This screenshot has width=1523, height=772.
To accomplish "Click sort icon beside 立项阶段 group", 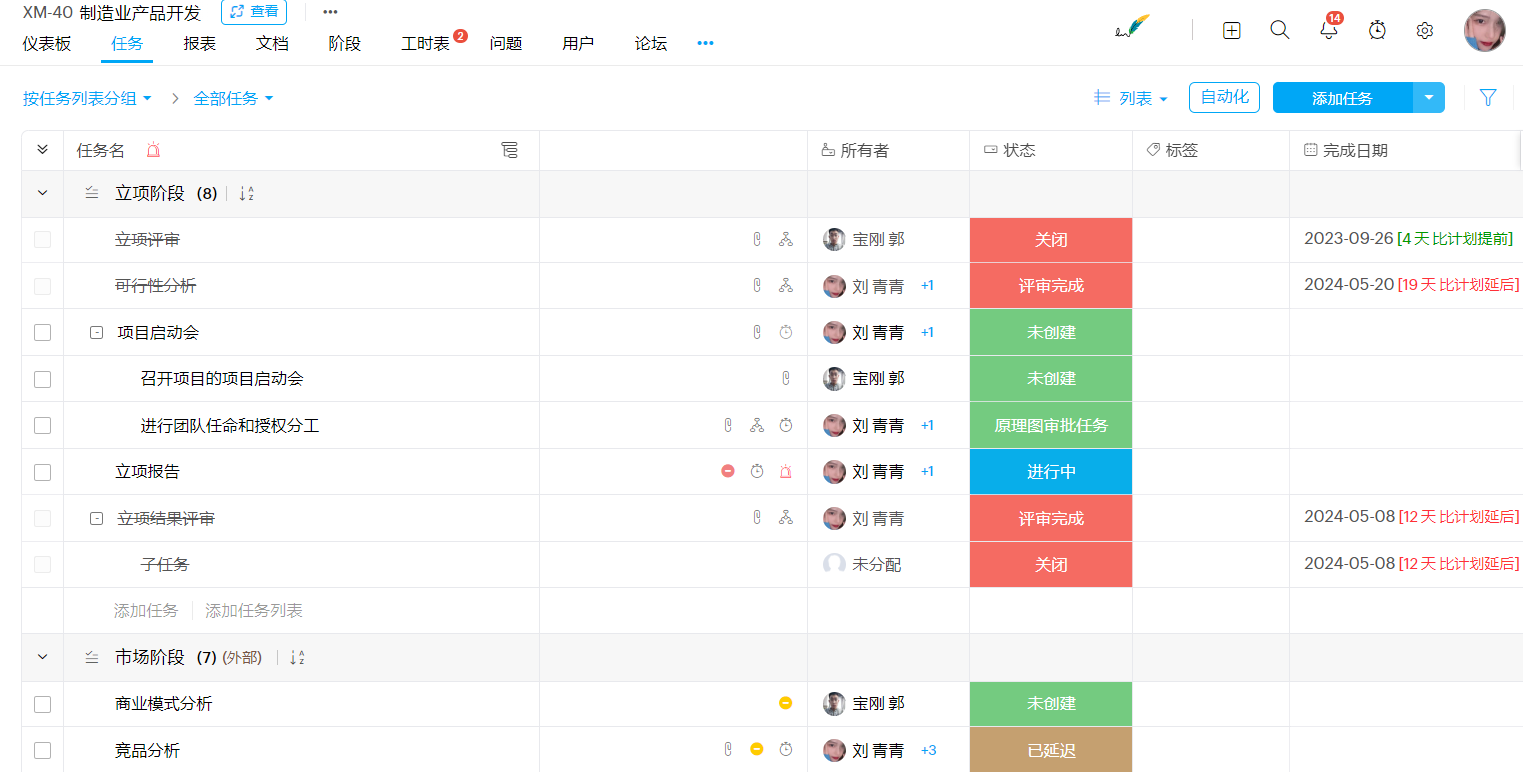I will point(247,194).
